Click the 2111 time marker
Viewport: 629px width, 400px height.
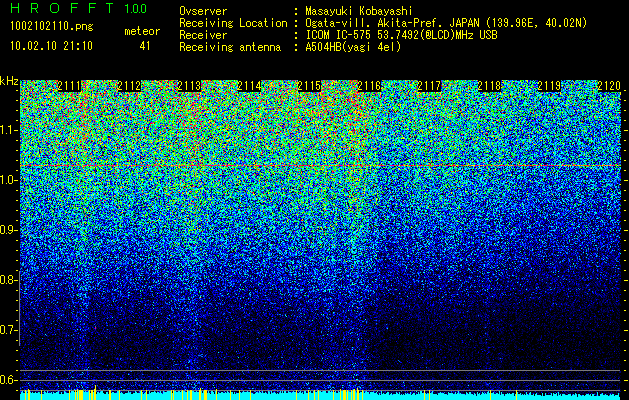pyautogui.click(x=69, y=86)
